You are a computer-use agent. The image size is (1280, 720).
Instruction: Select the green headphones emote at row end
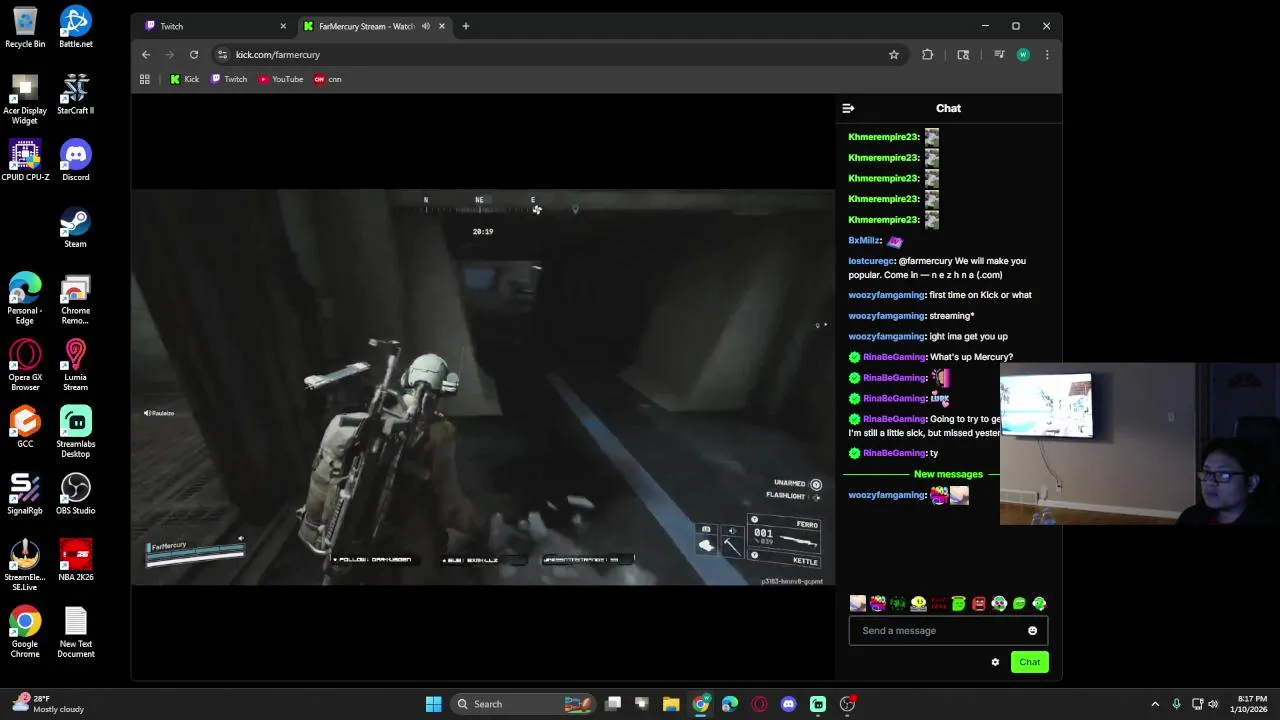1039,603
